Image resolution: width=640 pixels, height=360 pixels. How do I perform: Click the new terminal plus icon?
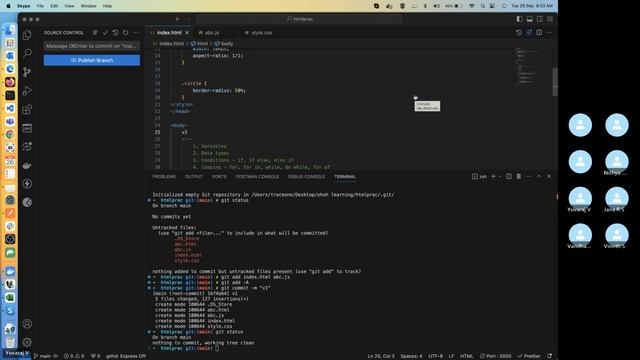tap(493, 176)
